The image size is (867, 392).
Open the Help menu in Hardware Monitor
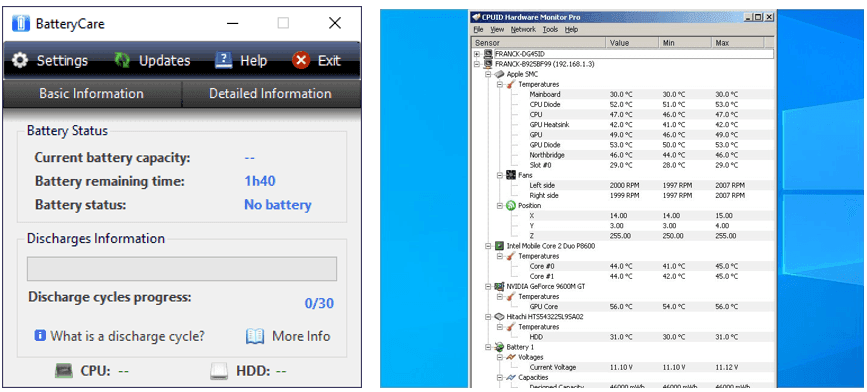pos(571,29)
